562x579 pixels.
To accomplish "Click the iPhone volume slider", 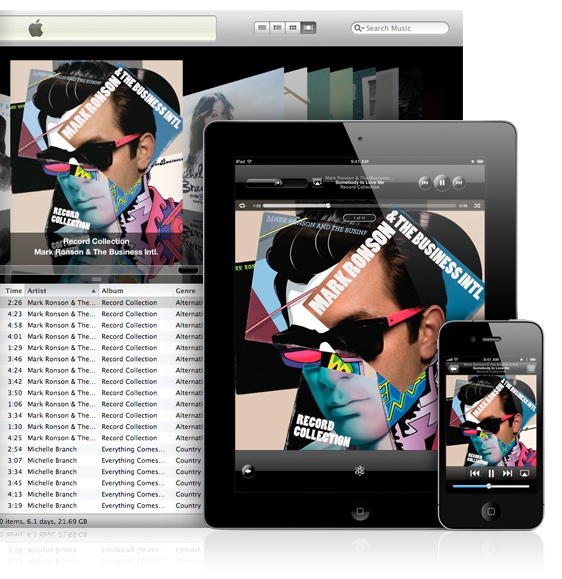I will 491,486.
